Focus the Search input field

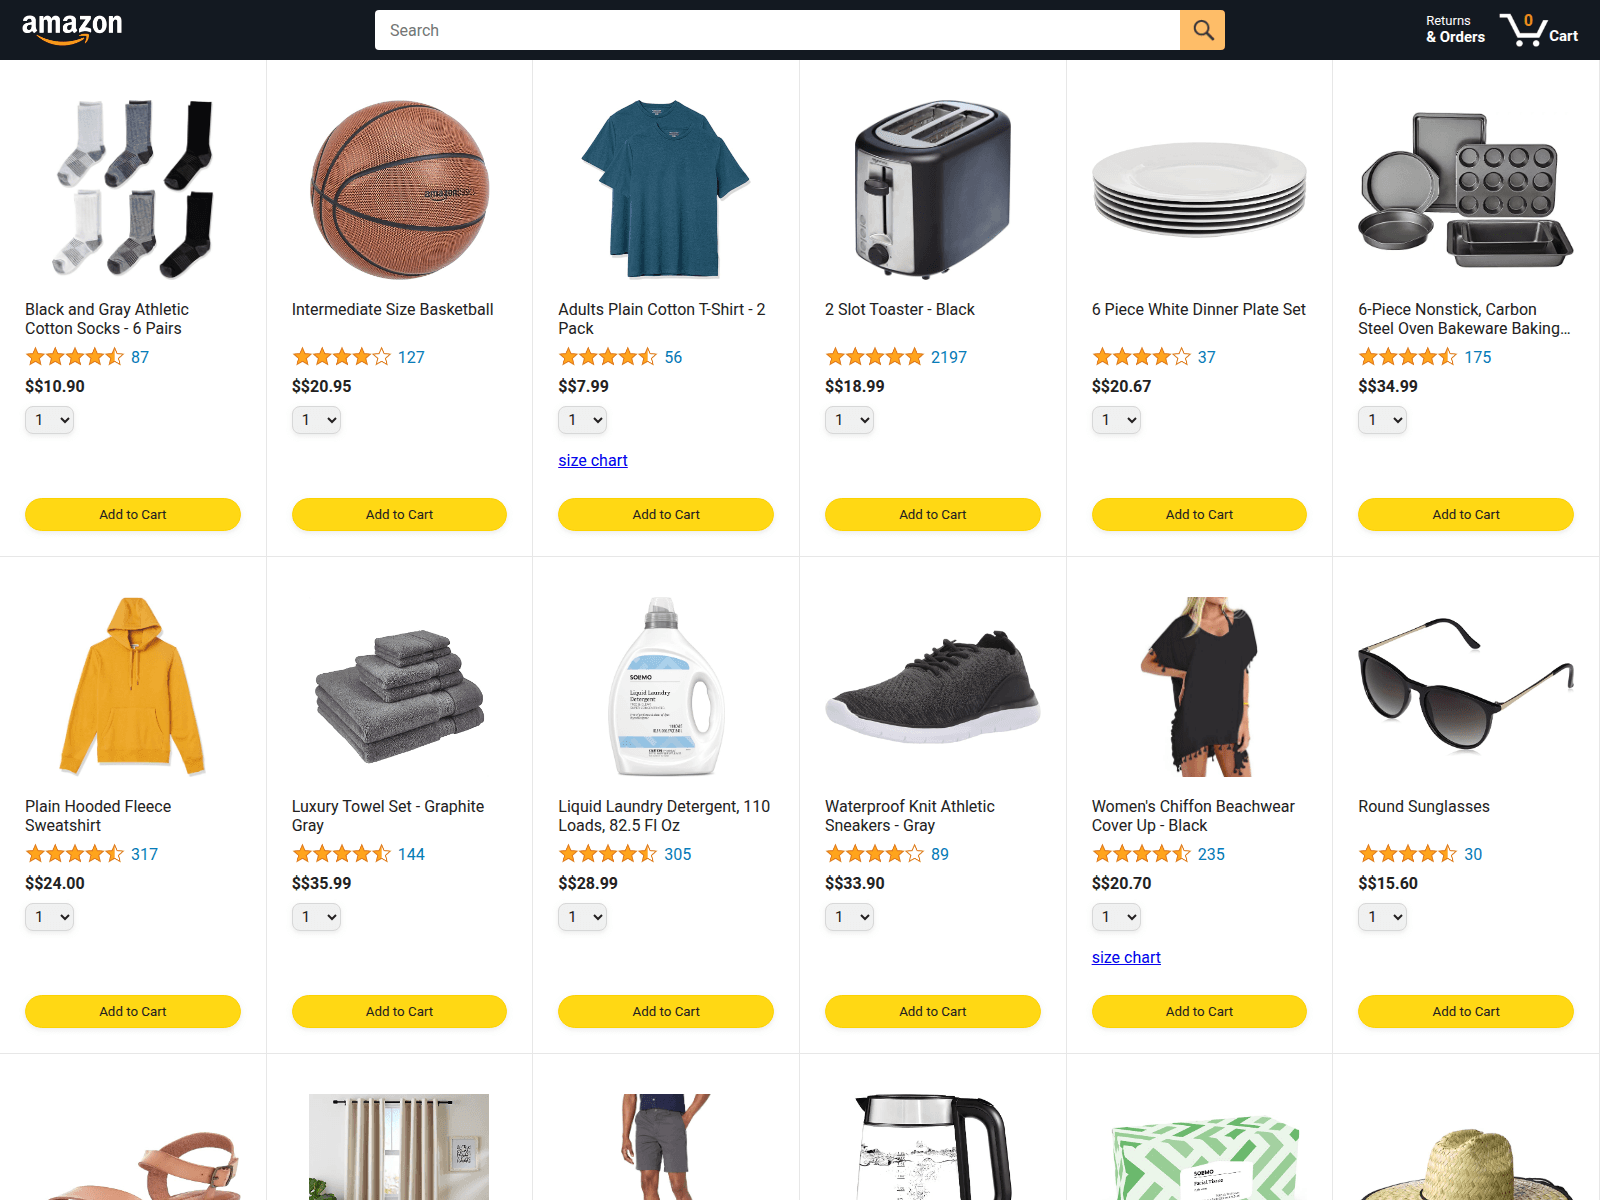point(777,30)
